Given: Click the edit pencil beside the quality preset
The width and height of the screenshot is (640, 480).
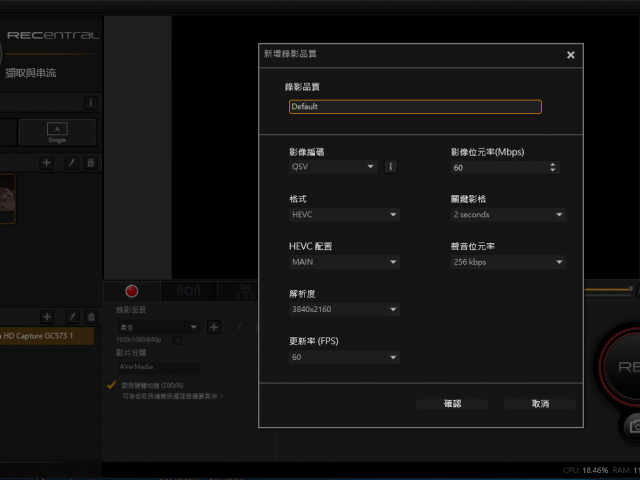Looking at the screenshot, I should 239,327.
